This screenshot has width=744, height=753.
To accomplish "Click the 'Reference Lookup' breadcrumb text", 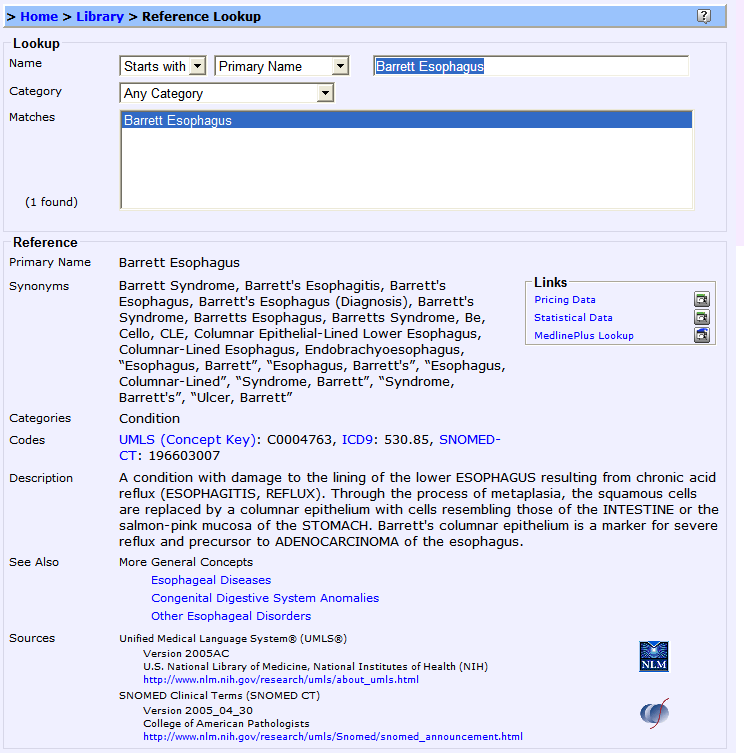I will 201,16.
